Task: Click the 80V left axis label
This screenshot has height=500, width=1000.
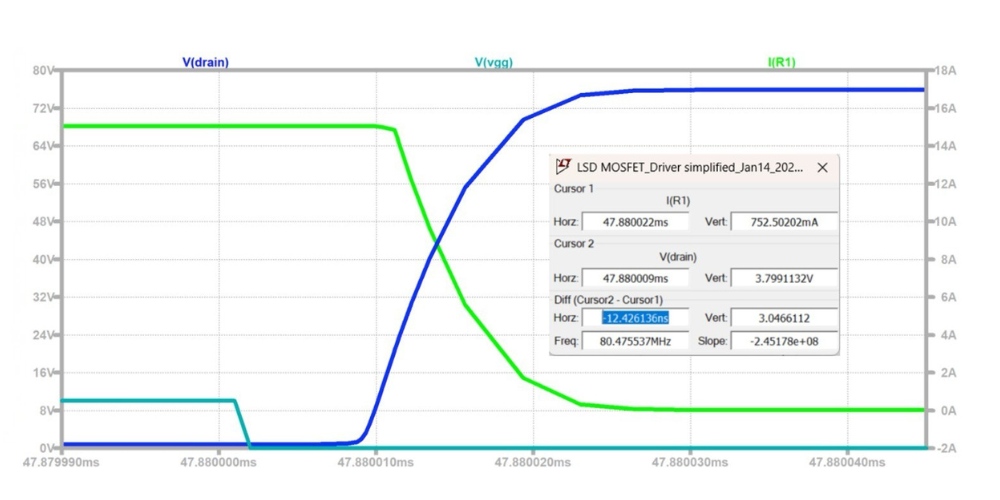Action: coord(43,70)
